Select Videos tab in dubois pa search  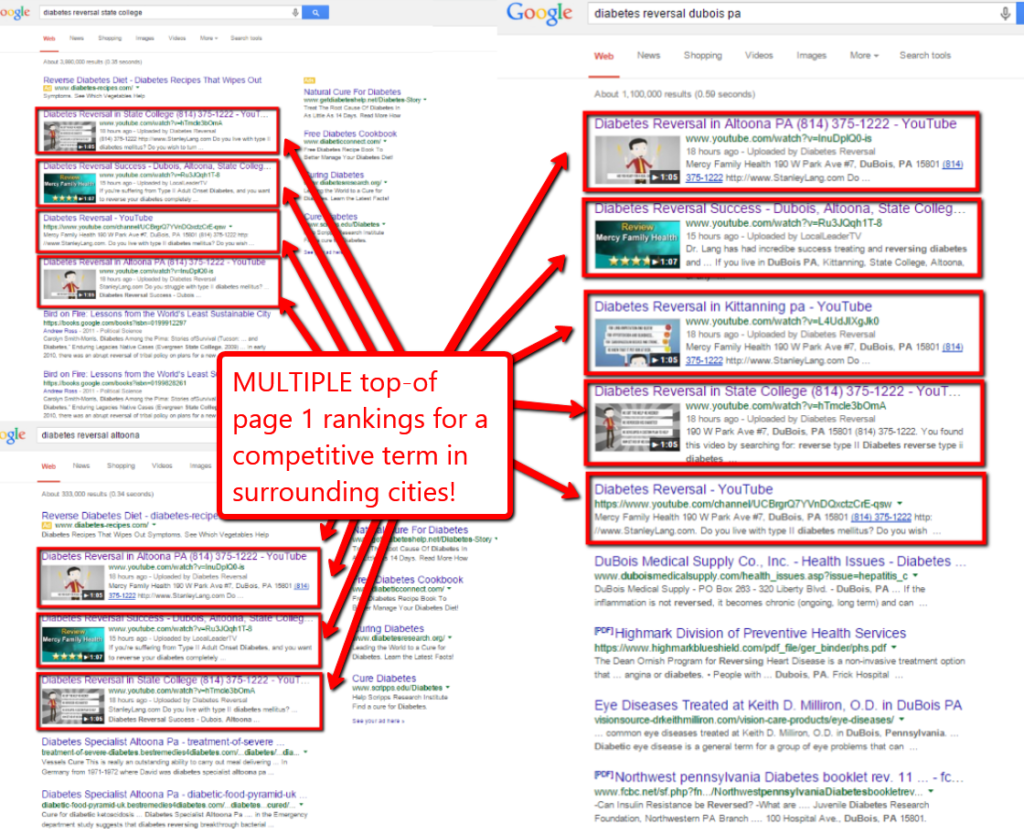tap(759, 56)
